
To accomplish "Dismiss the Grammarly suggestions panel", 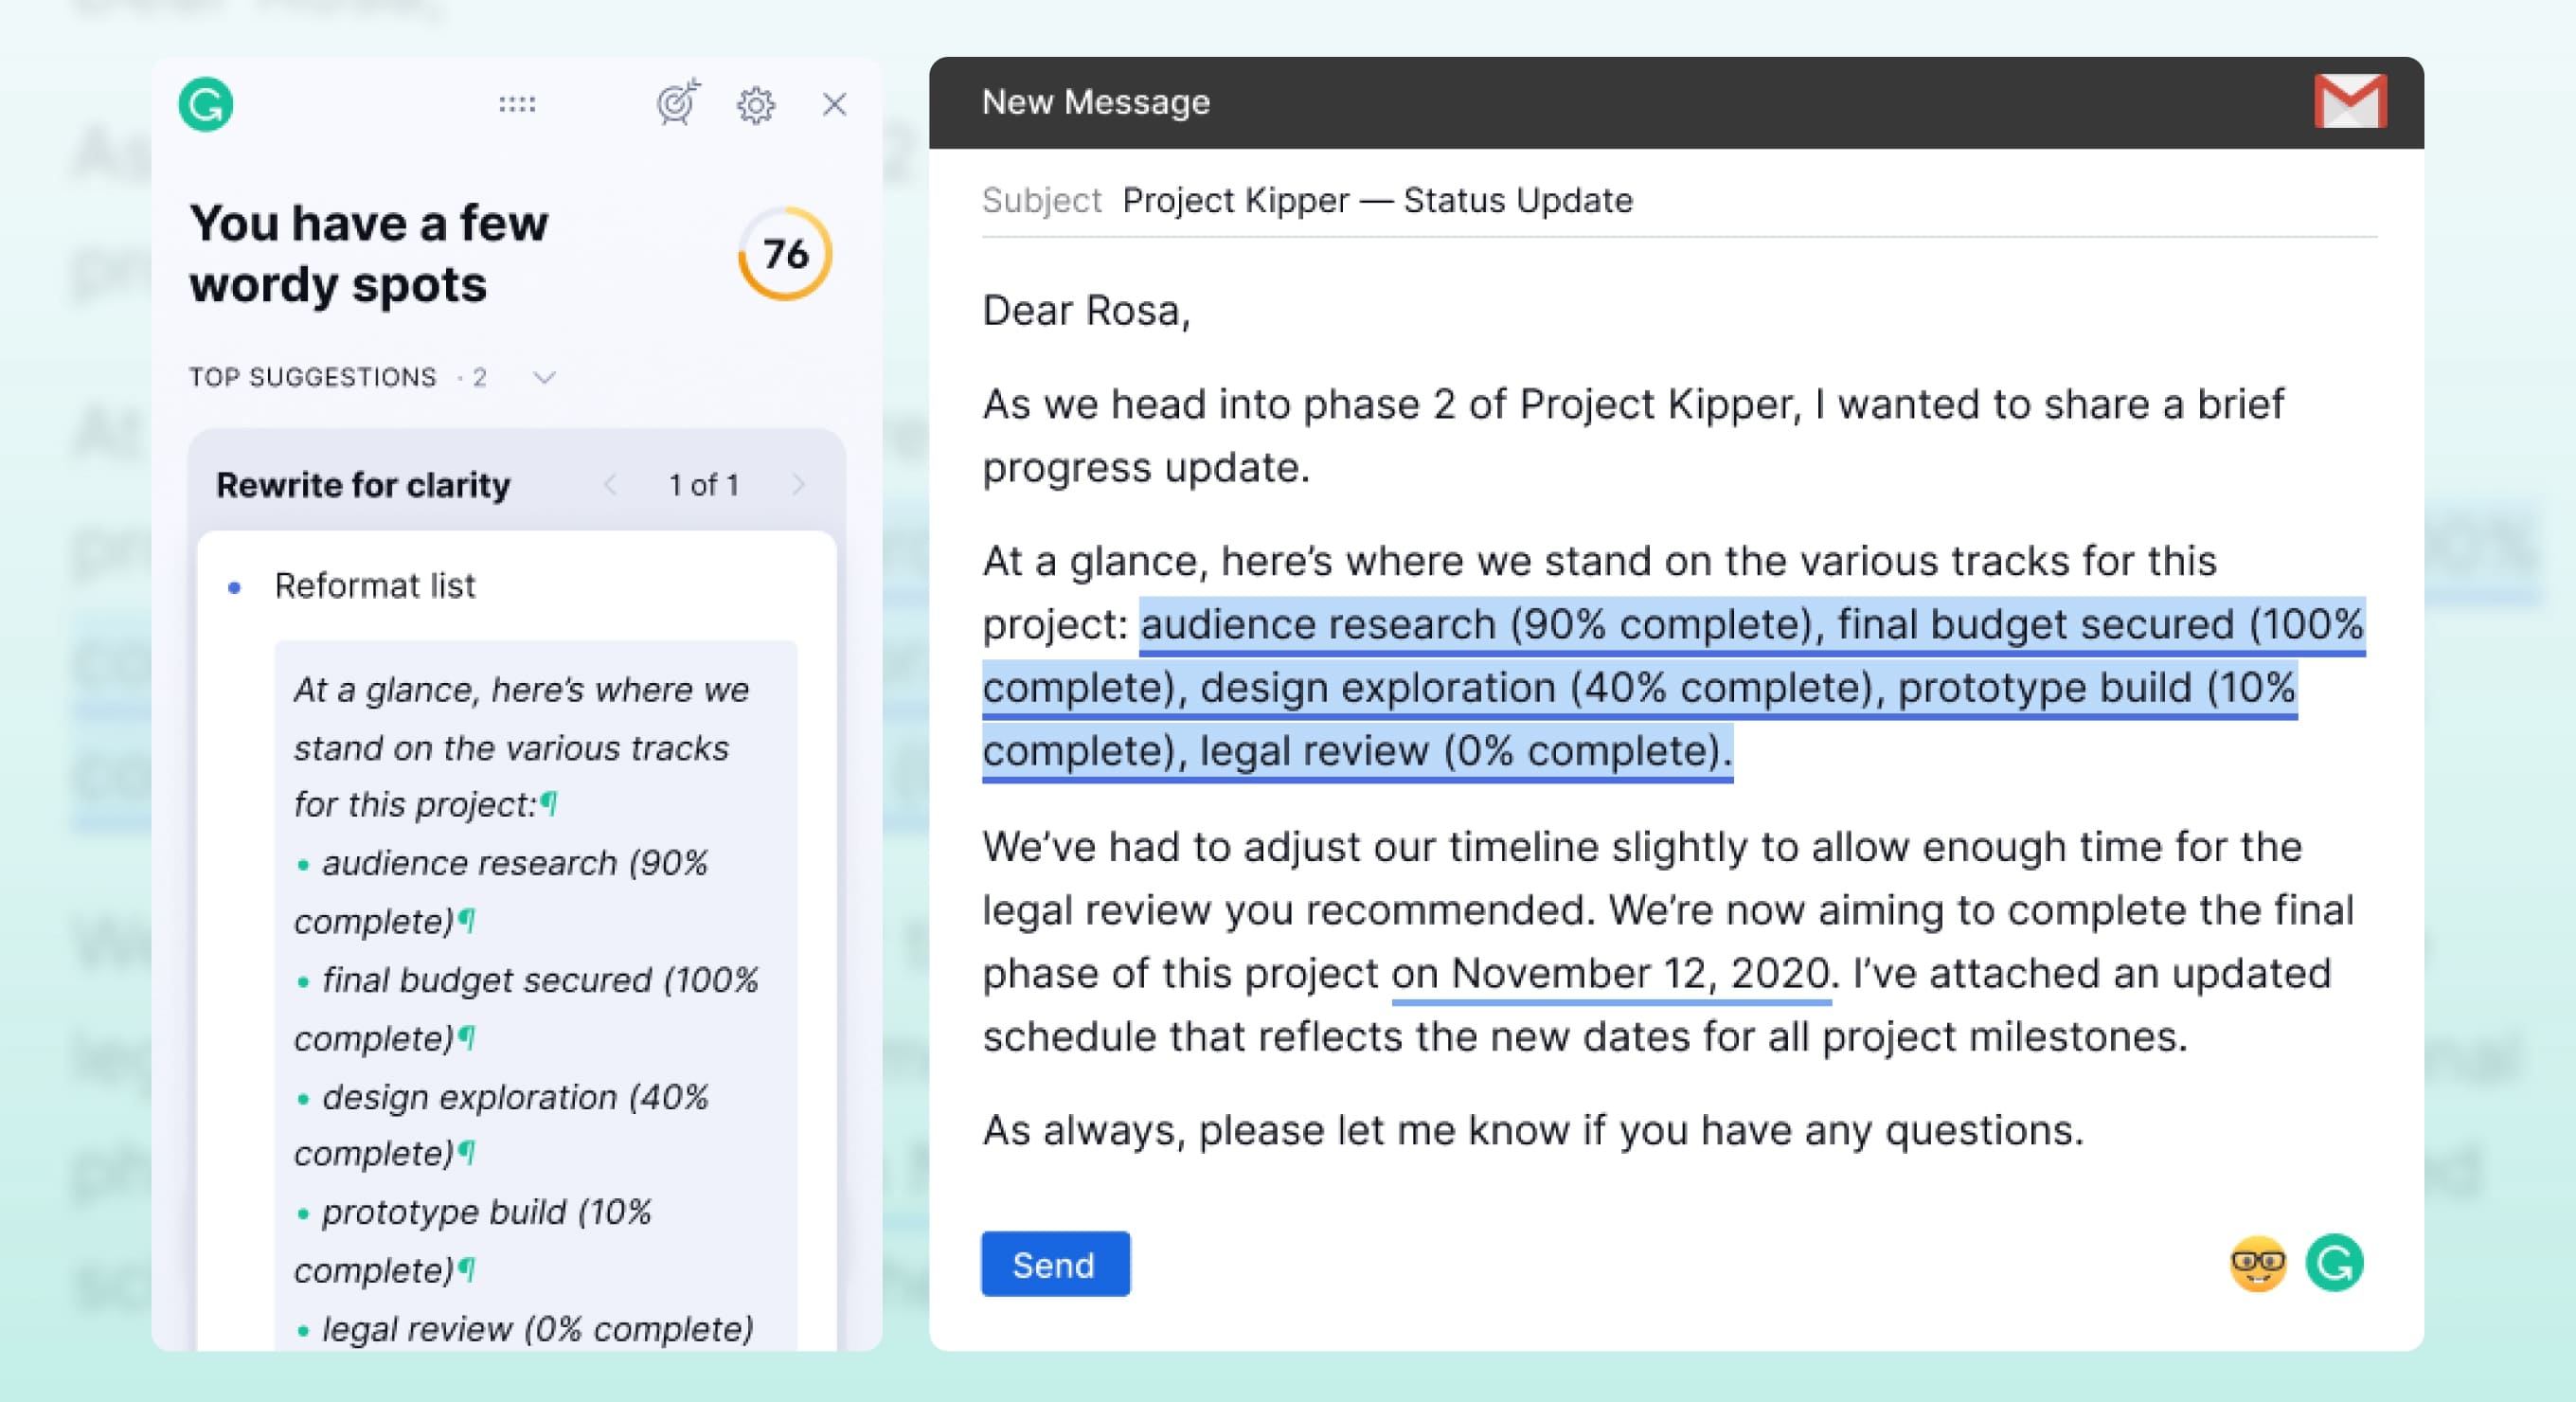I will tap(835, 104).
